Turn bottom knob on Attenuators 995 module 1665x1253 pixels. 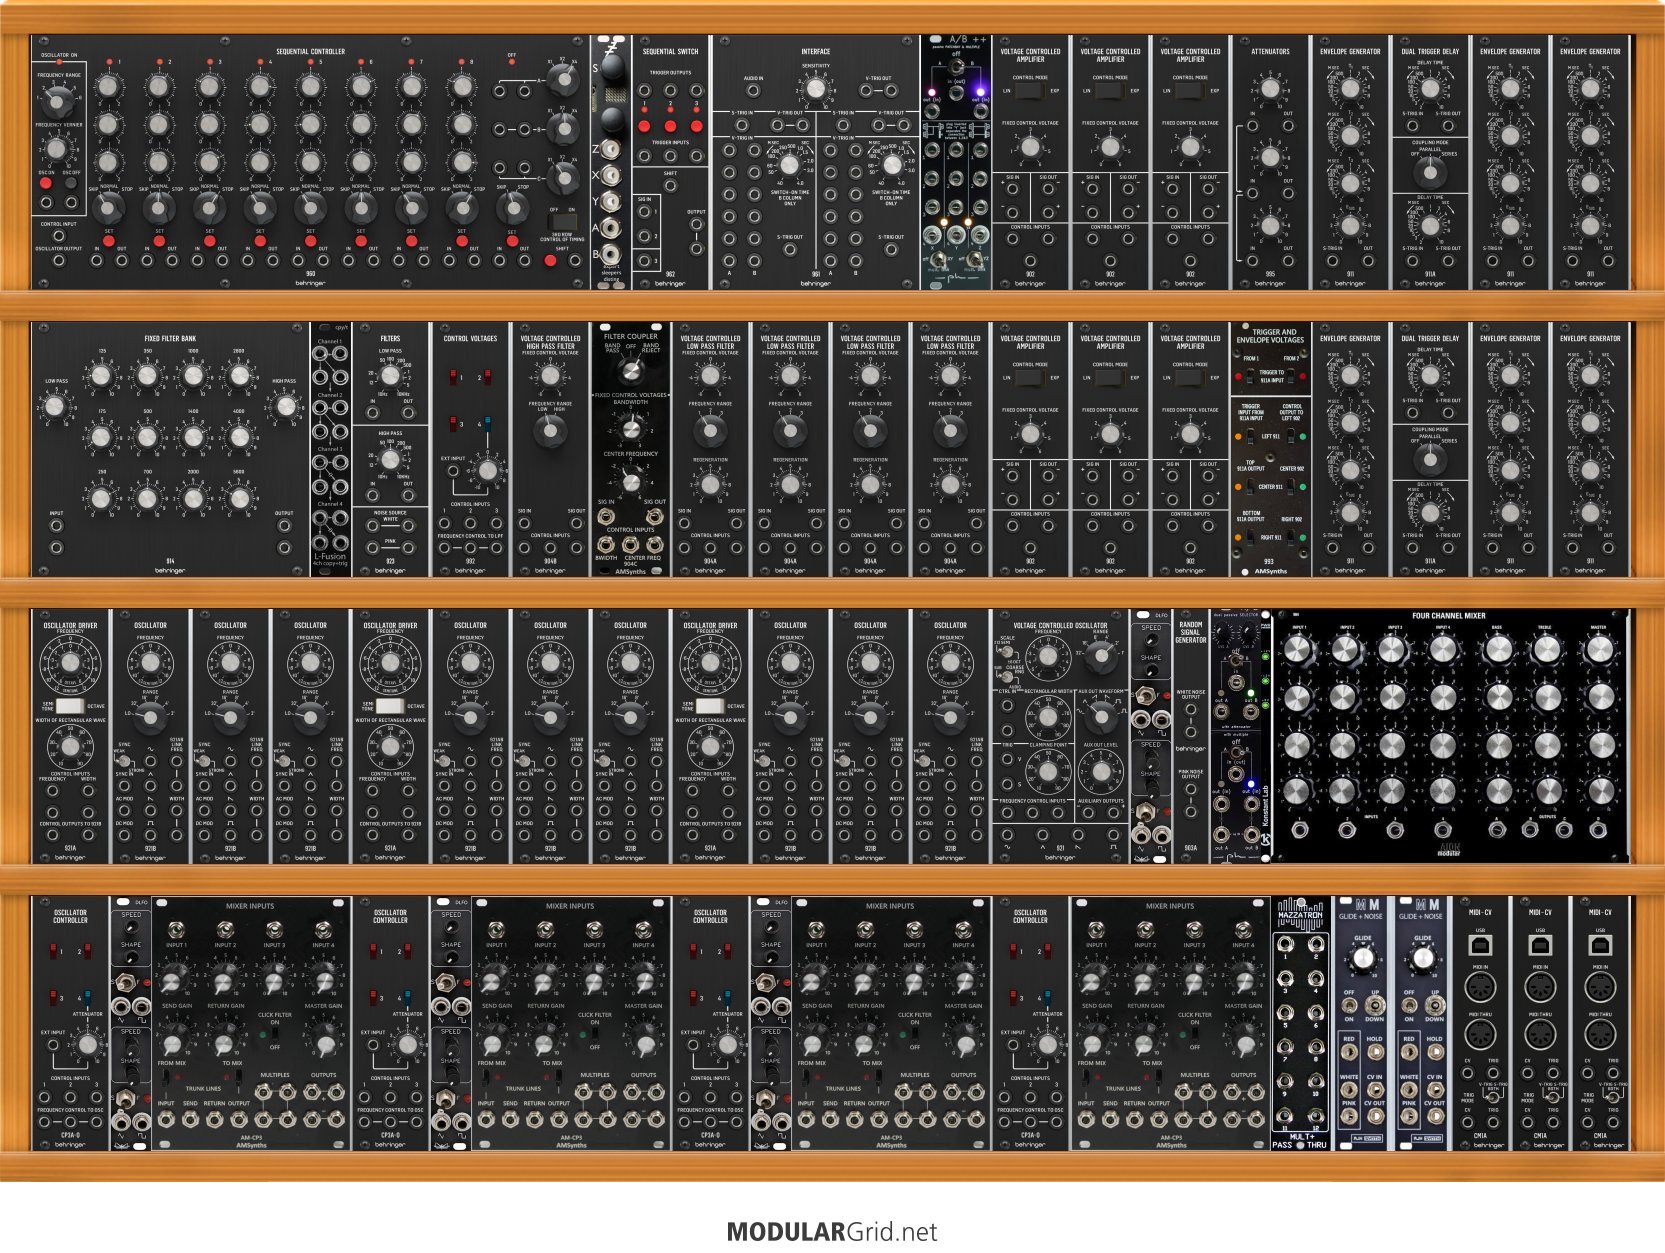1270,225
